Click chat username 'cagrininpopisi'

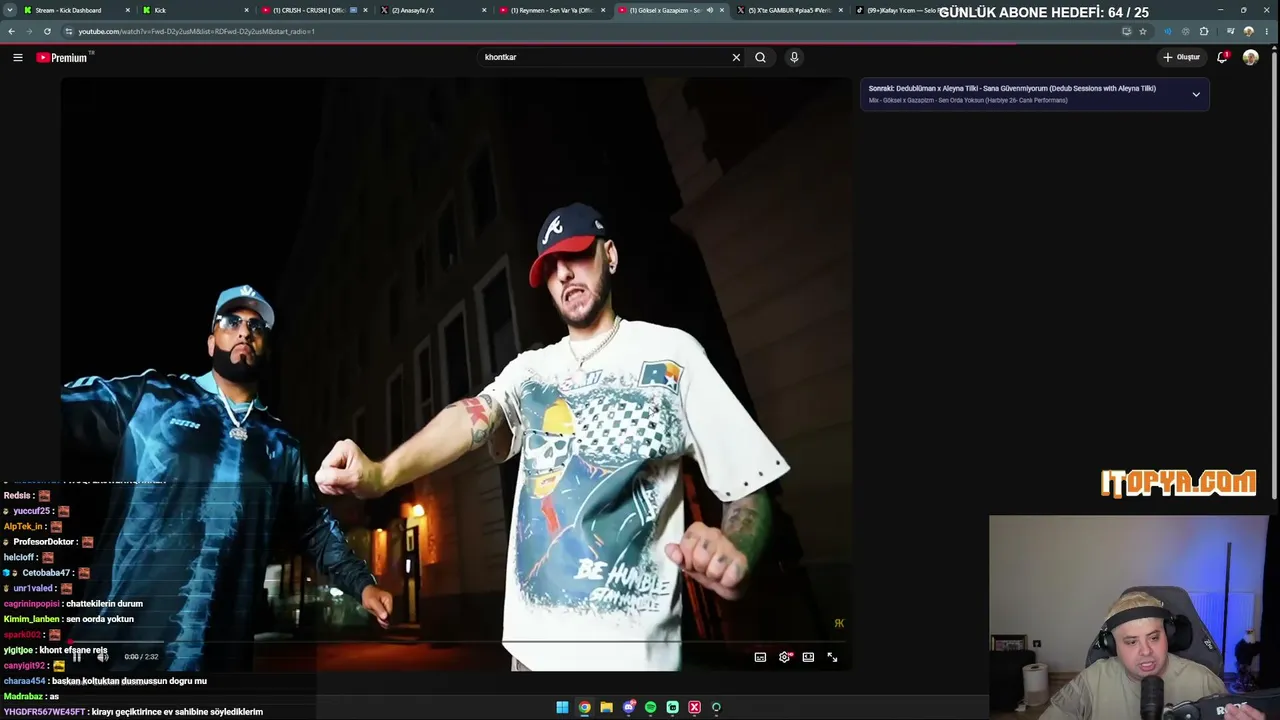(x=31, y=604)
